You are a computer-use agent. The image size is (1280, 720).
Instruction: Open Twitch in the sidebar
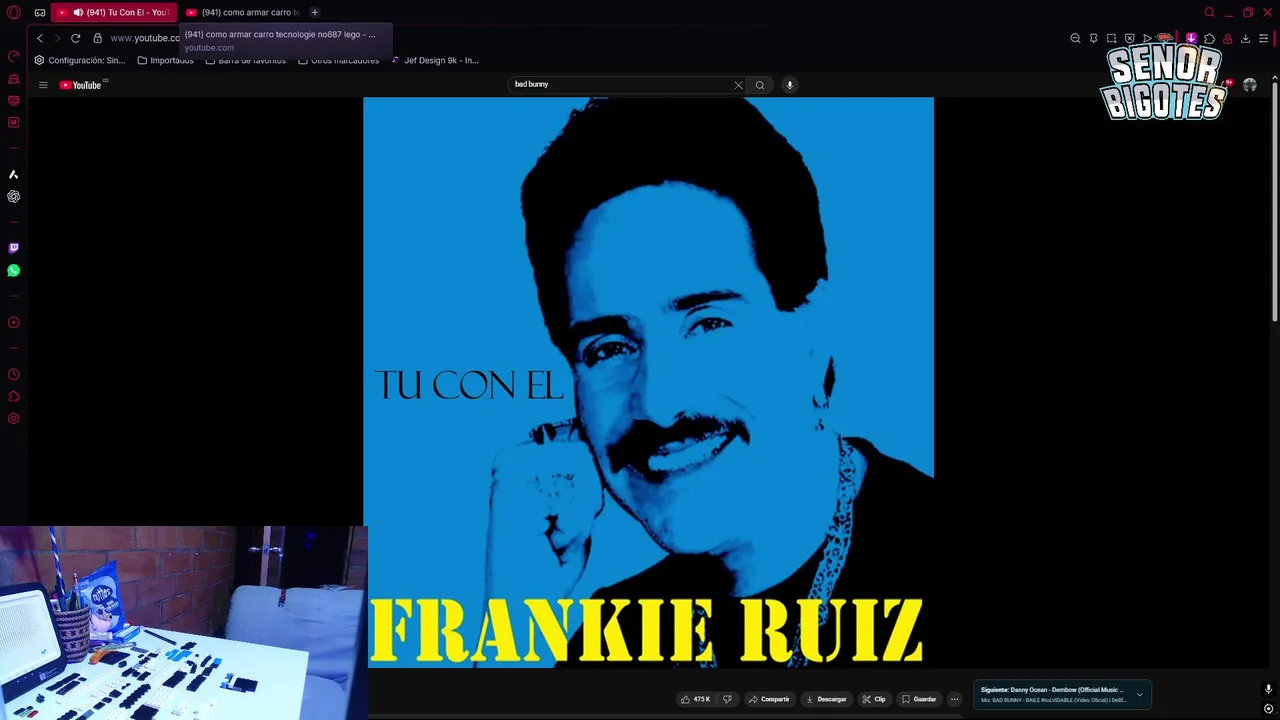pos(14,248)
